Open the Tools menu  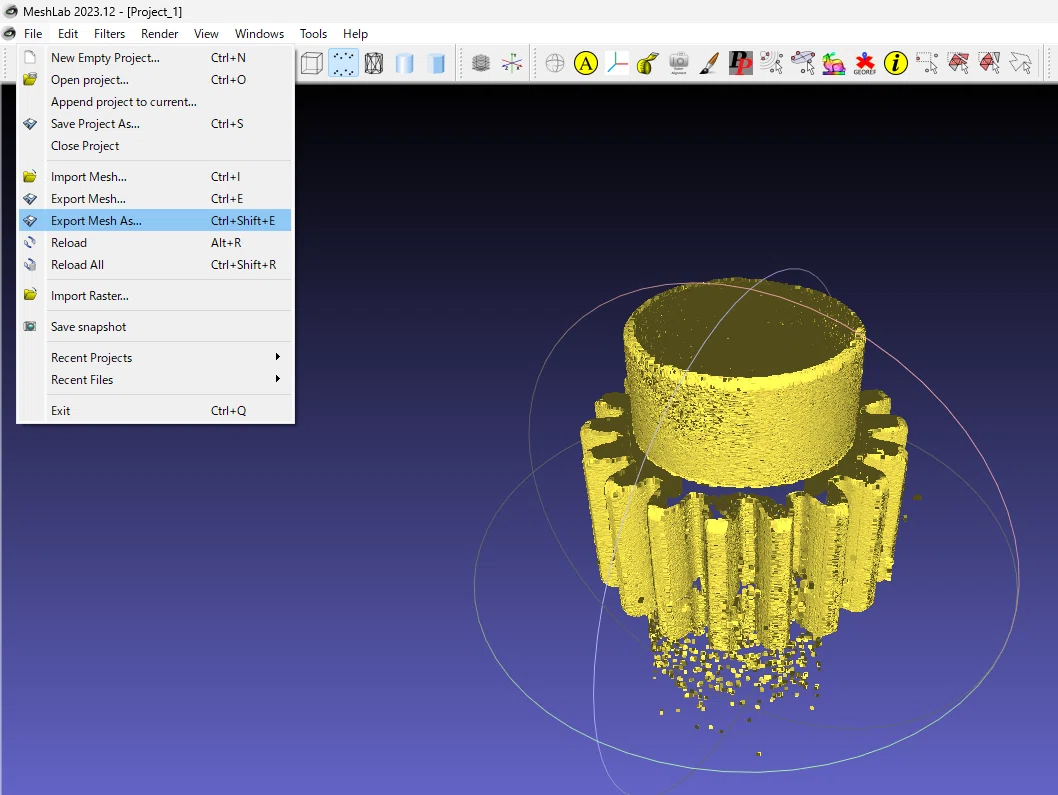[313, 34]
